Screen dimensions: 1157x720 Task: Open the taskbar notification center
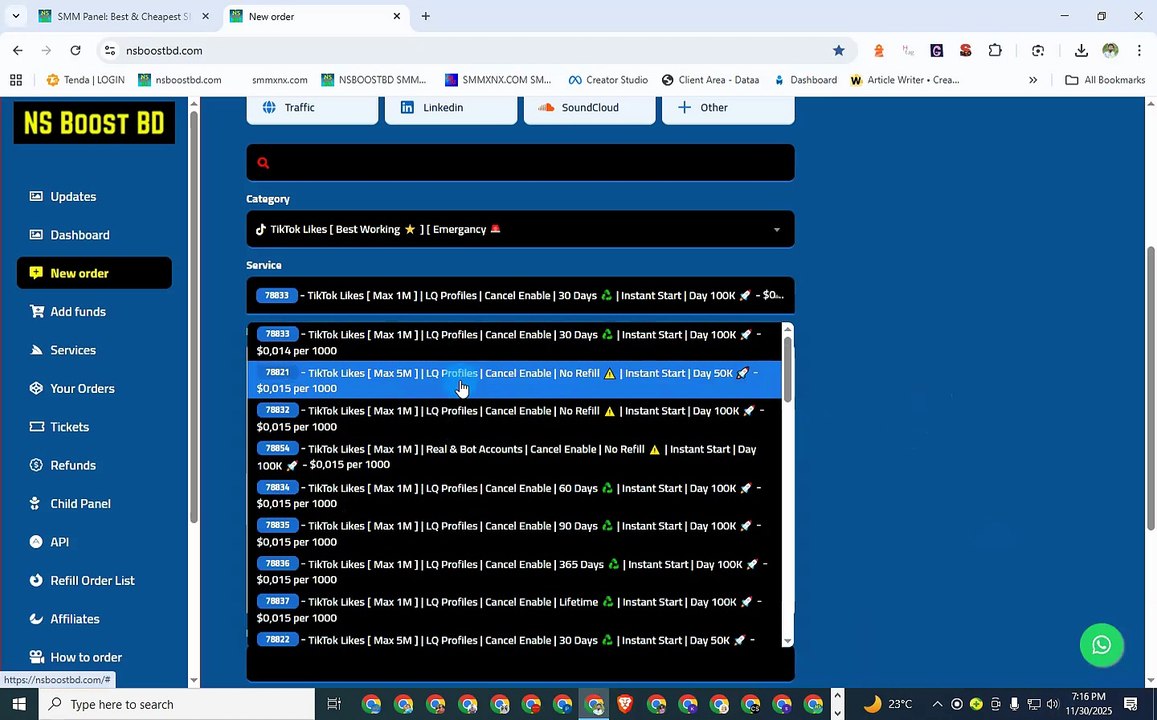pos(1130,704)
